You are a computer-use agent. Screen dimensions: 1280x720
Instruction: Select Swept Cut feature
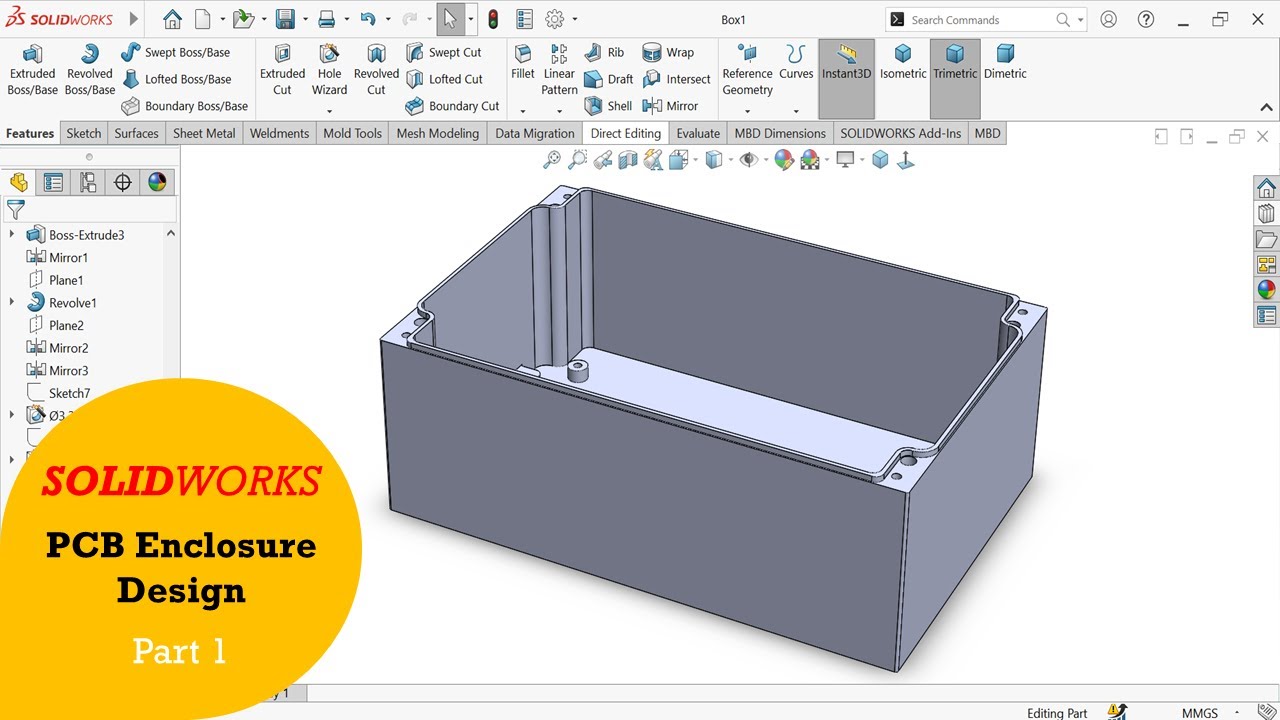coord(443,52)
